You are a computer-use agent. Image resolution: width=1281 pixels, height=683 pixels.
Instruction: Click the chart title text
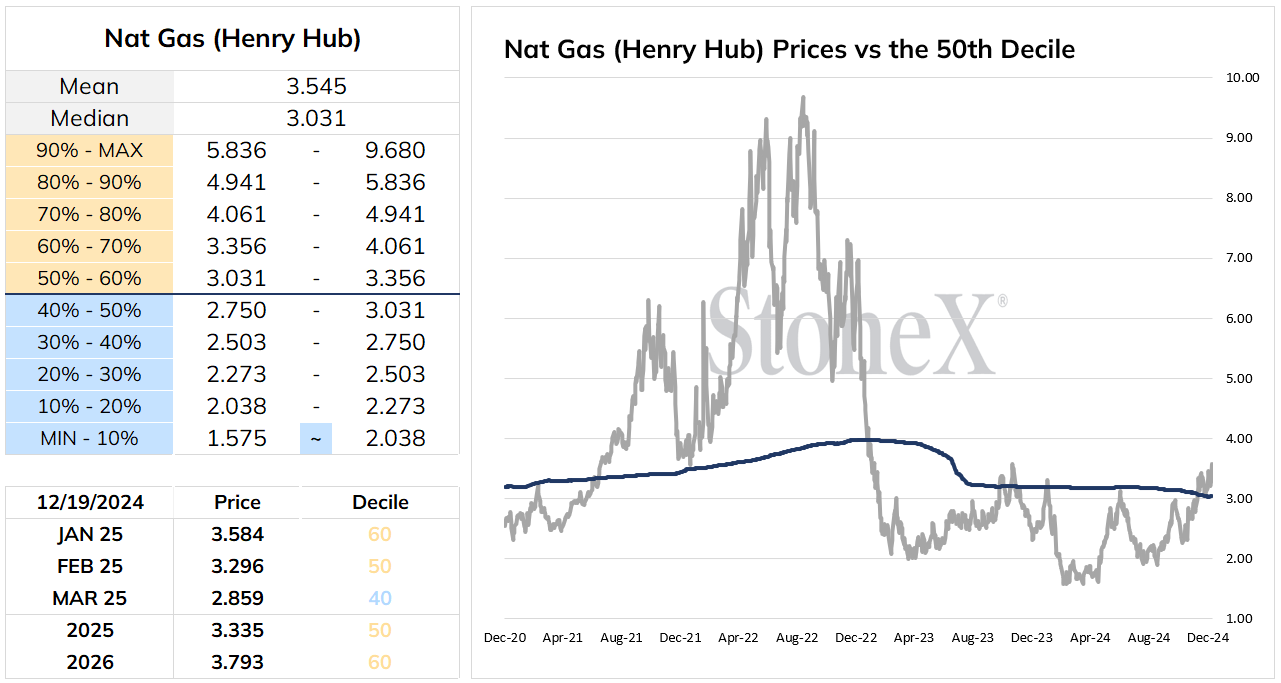tap(789, 48)
